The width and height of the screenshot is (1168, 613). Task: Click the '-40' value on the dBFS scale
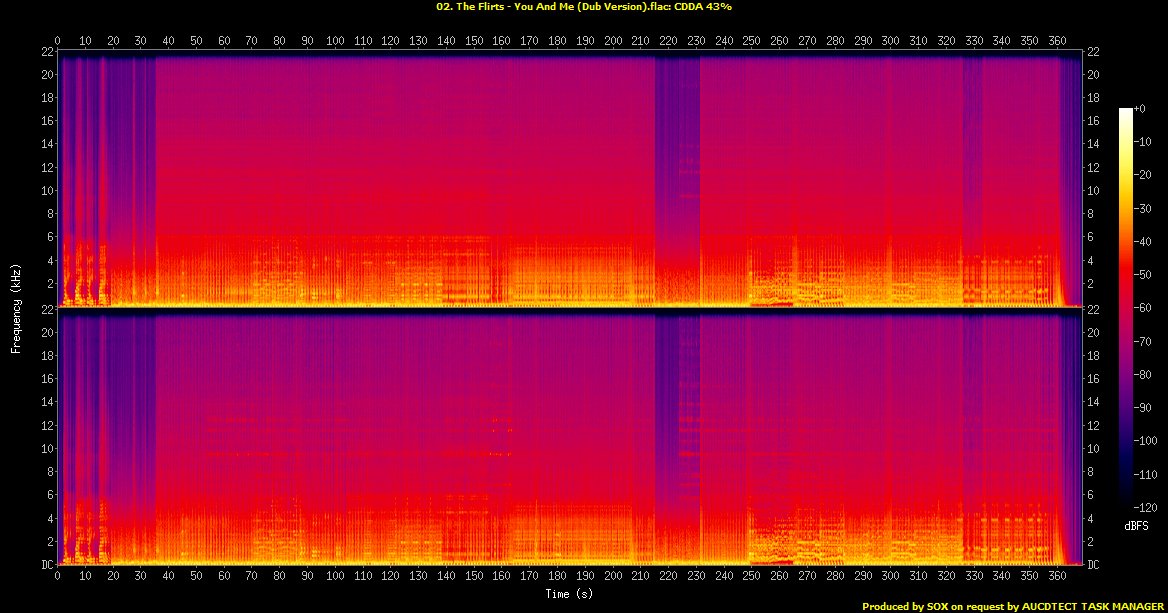click(1143, 241)
